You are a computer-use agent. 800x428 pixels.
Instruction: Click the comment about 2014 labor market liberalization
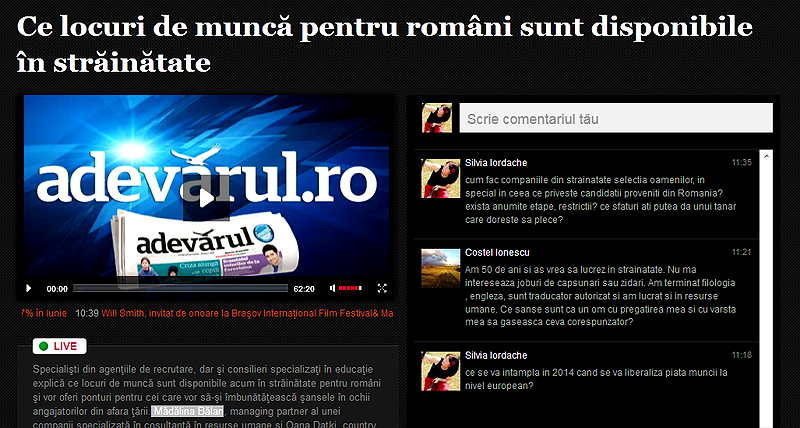pyautogui.click(x=596, y=379)
